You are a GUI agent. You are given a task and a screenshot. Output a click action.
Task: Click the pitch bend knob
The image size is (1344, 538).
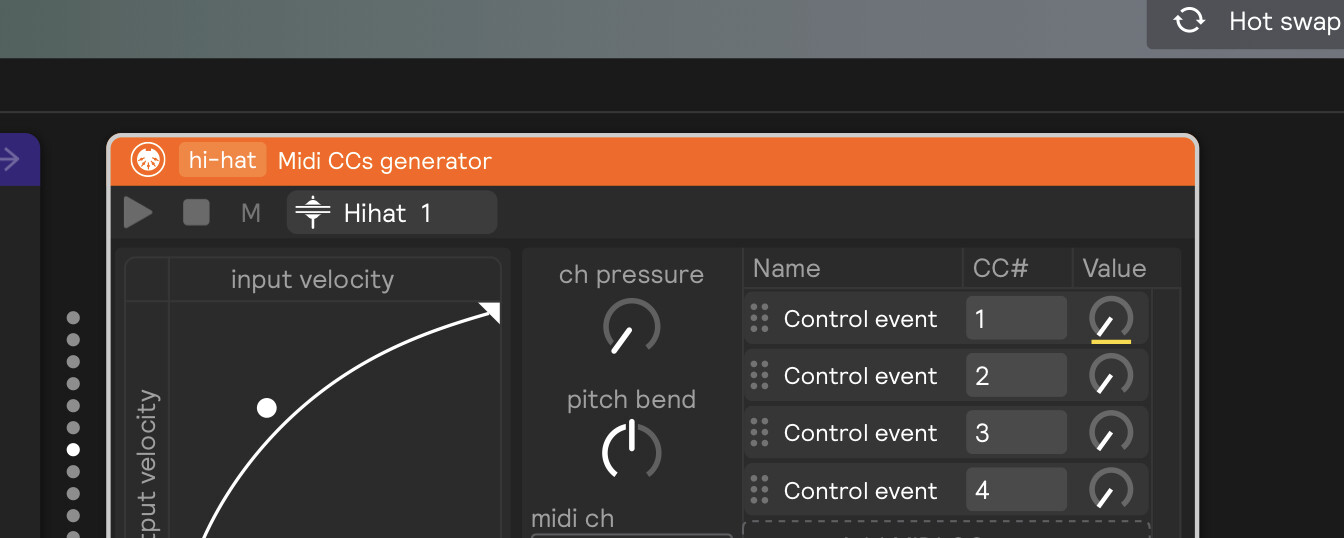click(631, 451)
